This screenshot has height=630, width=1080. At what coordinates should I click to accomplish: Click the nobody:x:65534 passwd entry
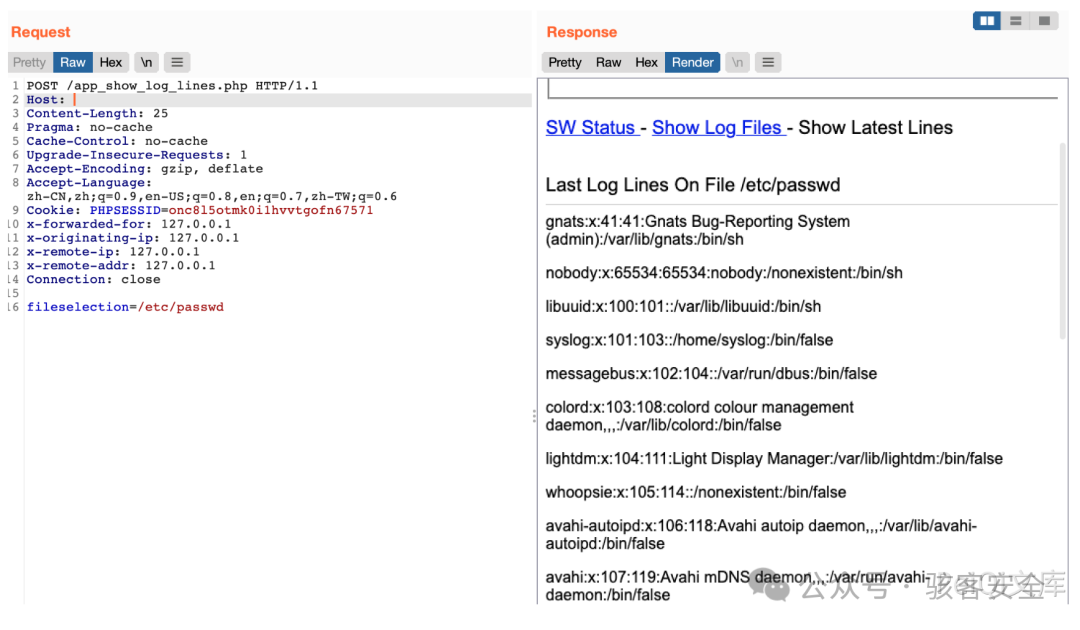724,273
